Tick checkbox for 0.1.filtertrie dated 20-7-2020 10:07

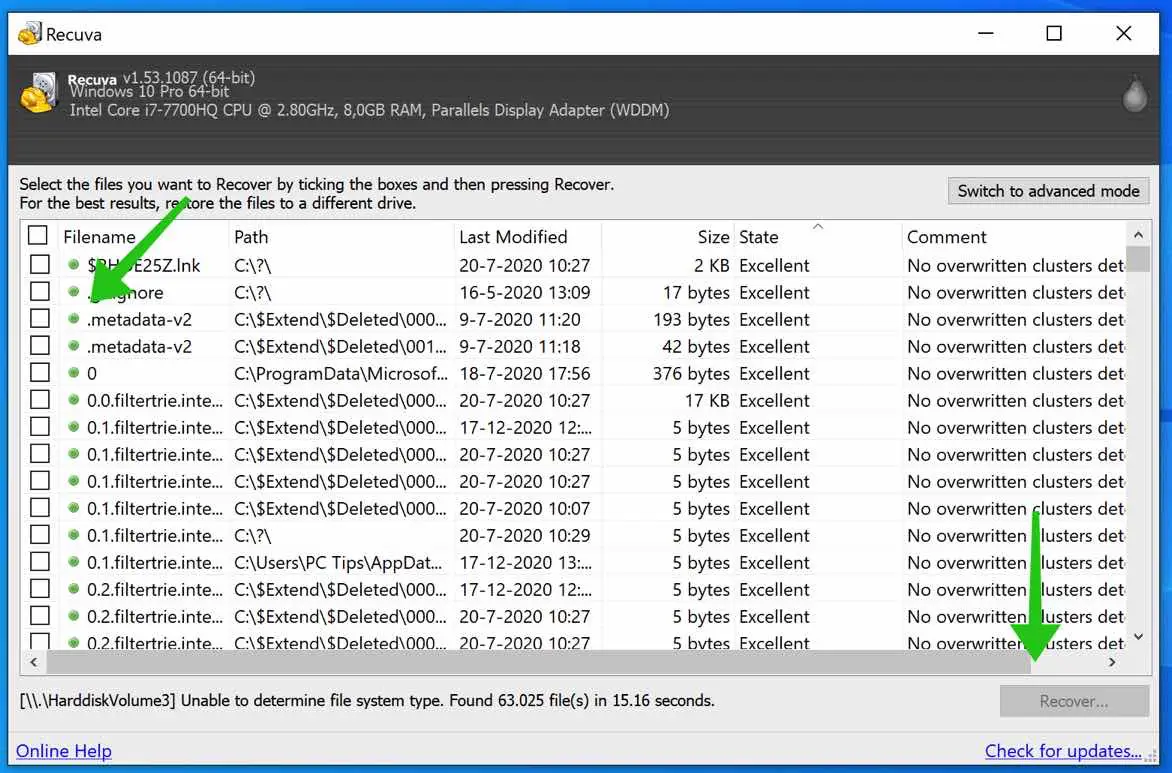click(40, 508)
